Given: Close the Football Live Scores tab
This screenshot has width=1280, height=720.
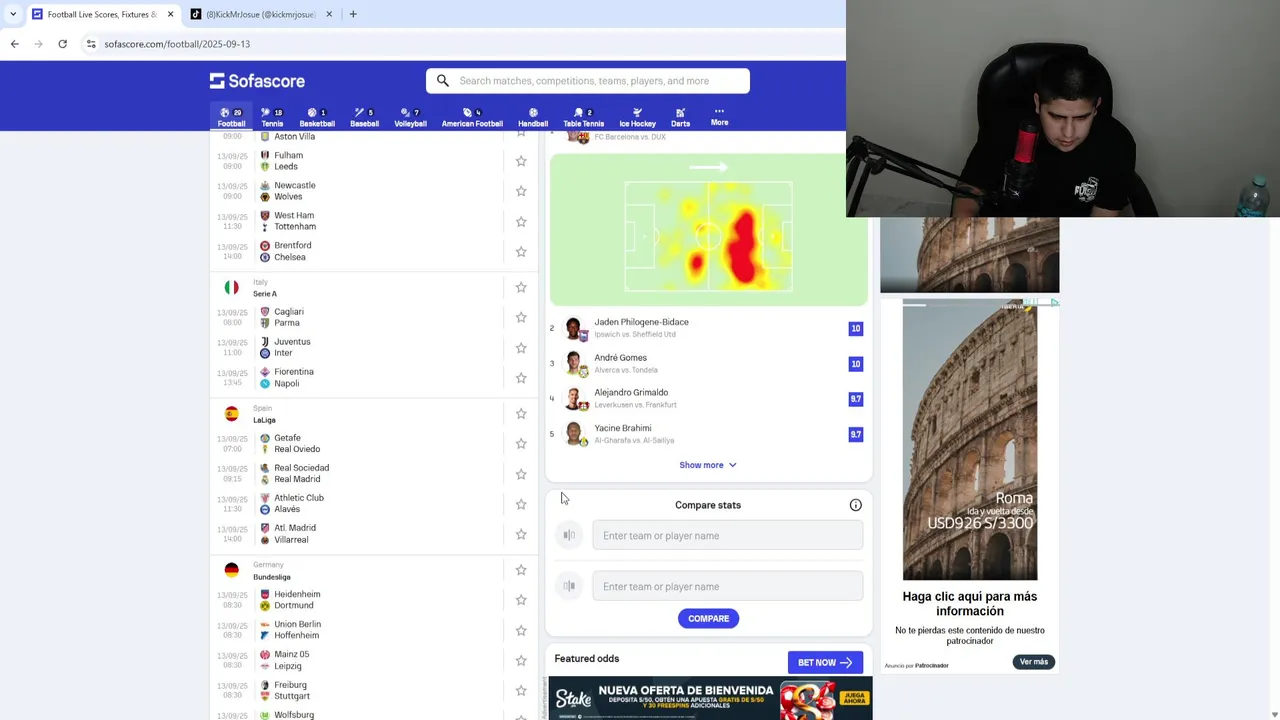Looking at the screenshot, I should tap(170, 14).
